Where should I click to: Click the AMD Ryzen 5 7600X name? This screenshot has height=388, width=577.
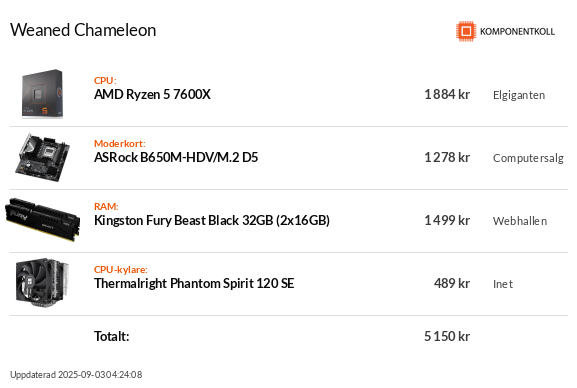tap(152, 95)
